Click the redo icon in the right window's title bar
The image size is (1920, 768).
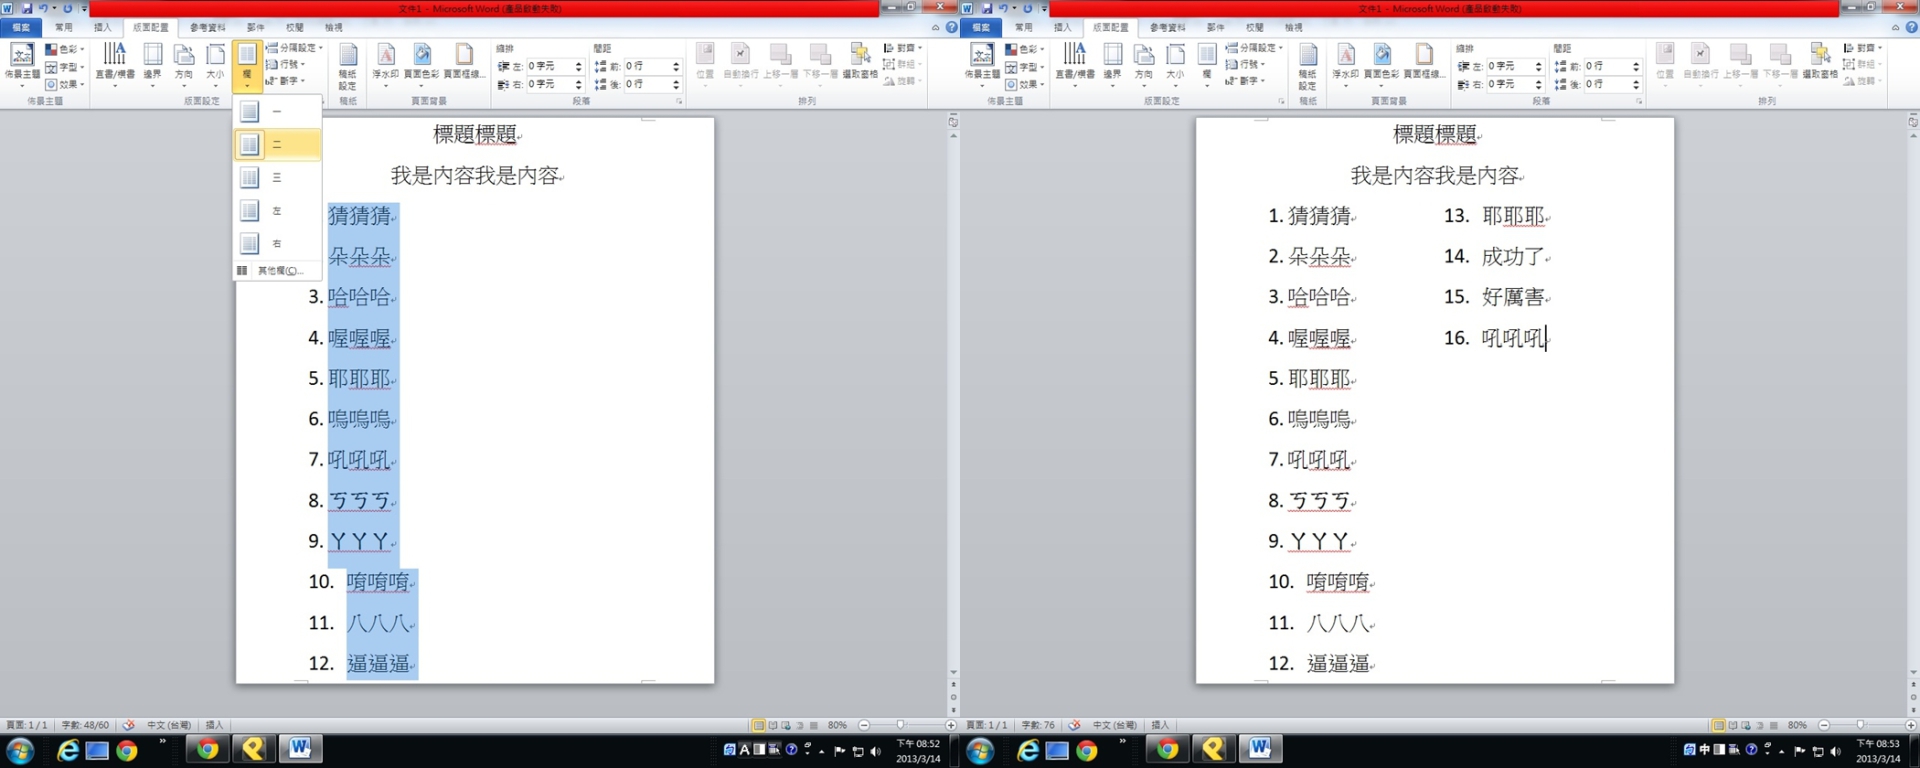point(1027,8)
